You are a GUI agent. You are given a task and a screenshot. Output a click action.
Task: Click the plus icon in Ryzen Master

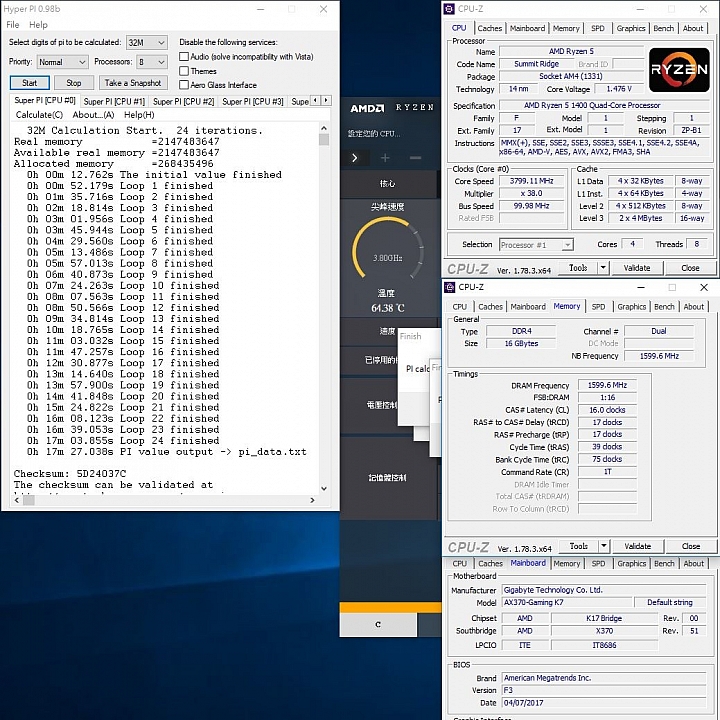(386, 158)
